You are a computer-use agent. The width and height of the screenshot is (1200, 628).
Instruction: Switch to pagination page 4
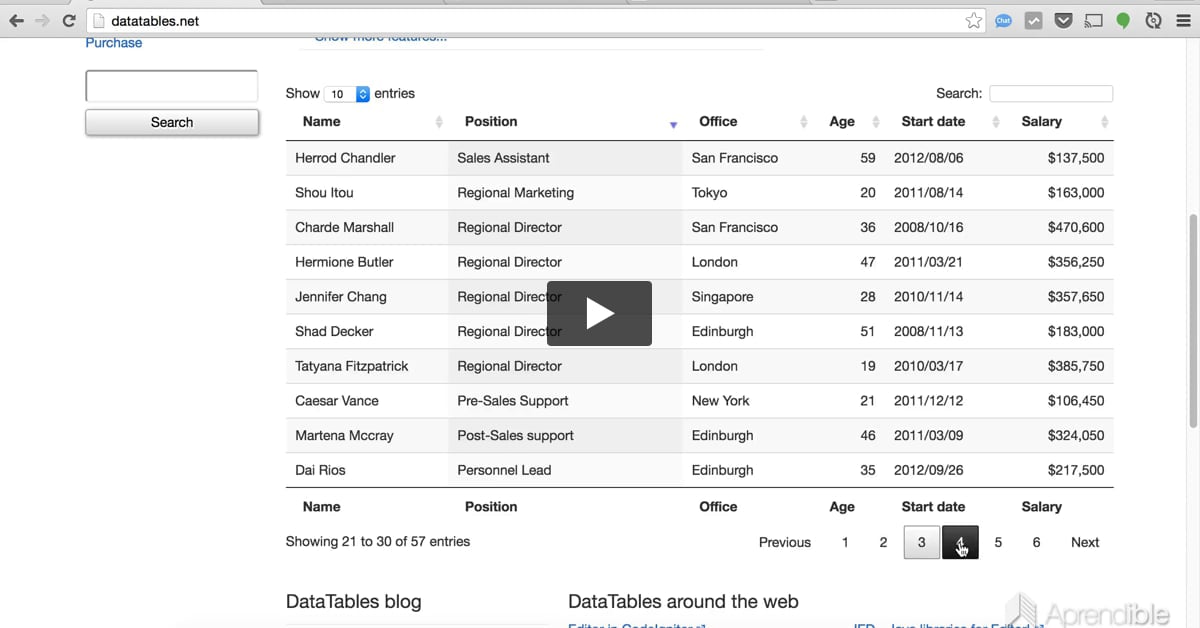(x=960, y=542)
